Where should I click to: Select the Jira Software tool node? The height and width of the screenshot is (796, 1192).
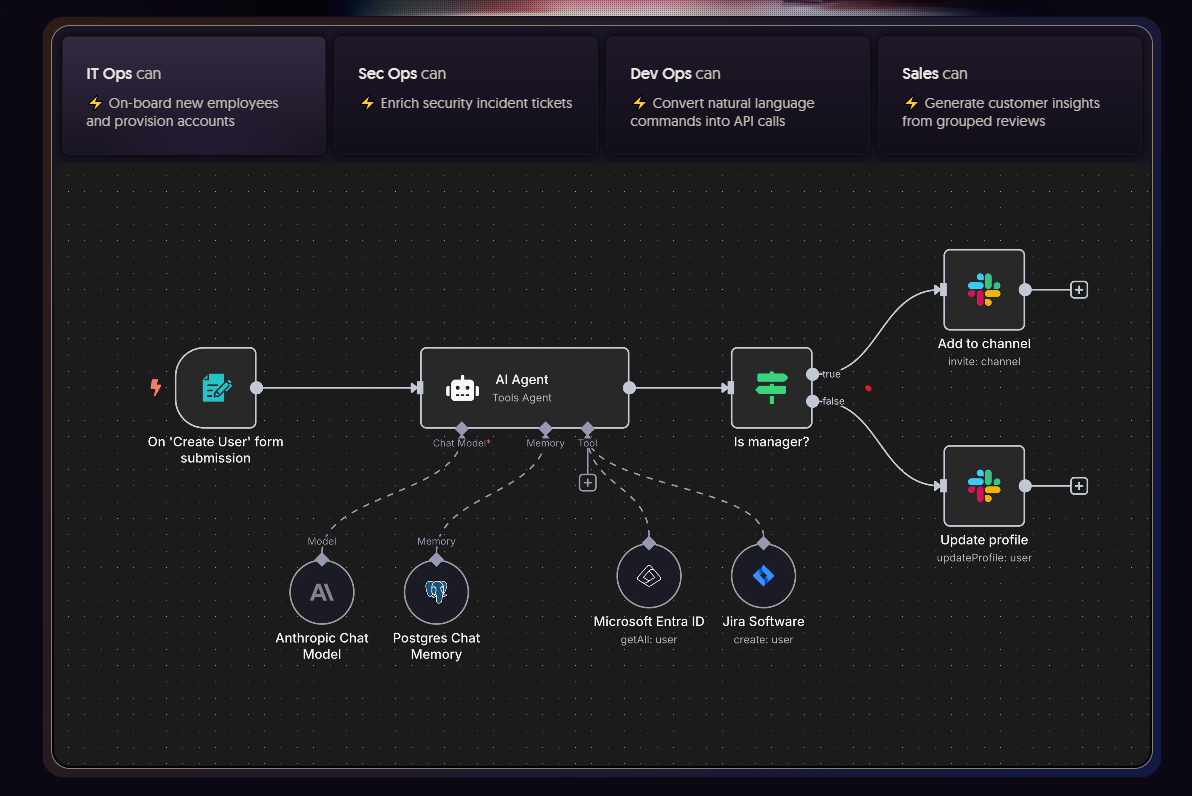point(763,576)
